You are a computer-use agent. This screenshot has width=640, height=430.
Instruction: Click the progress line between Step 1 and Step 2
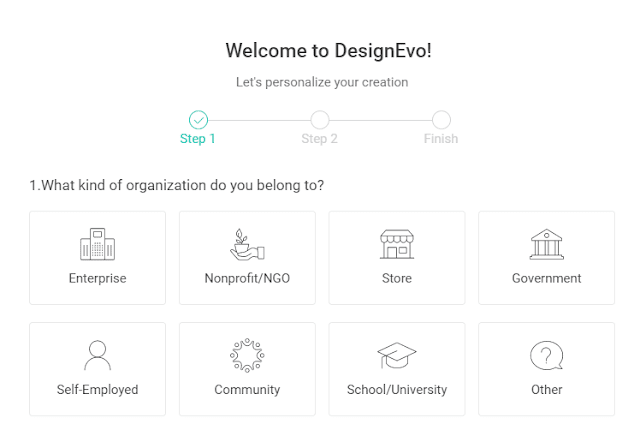click(259, 120)
